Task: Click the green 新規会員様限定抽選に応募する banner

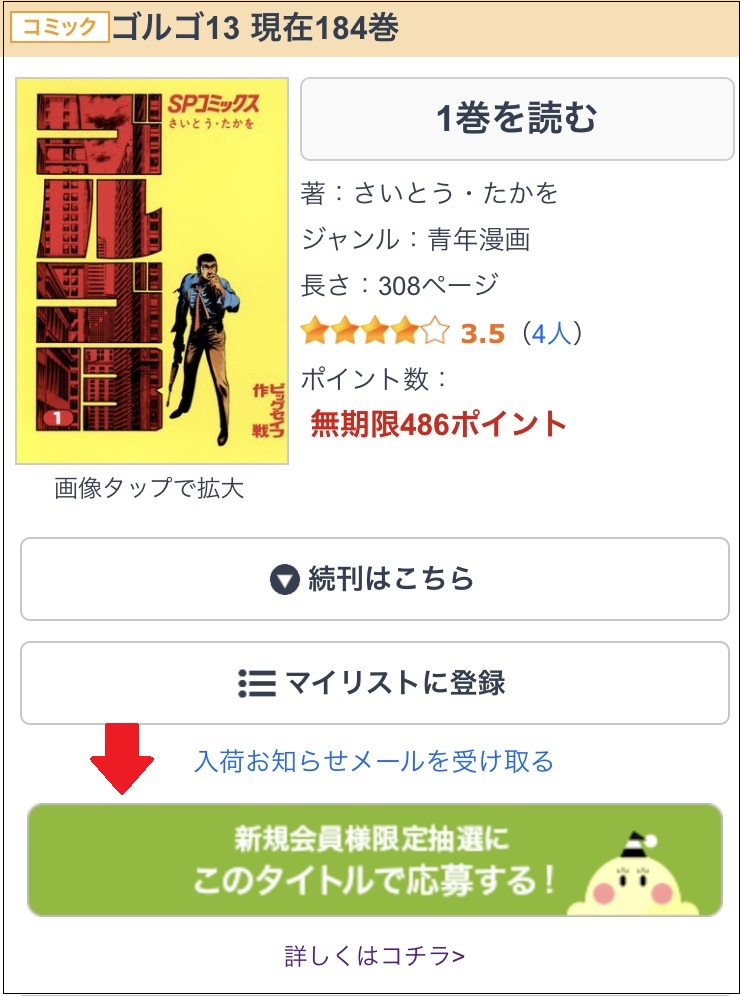Action: (375, 860)
